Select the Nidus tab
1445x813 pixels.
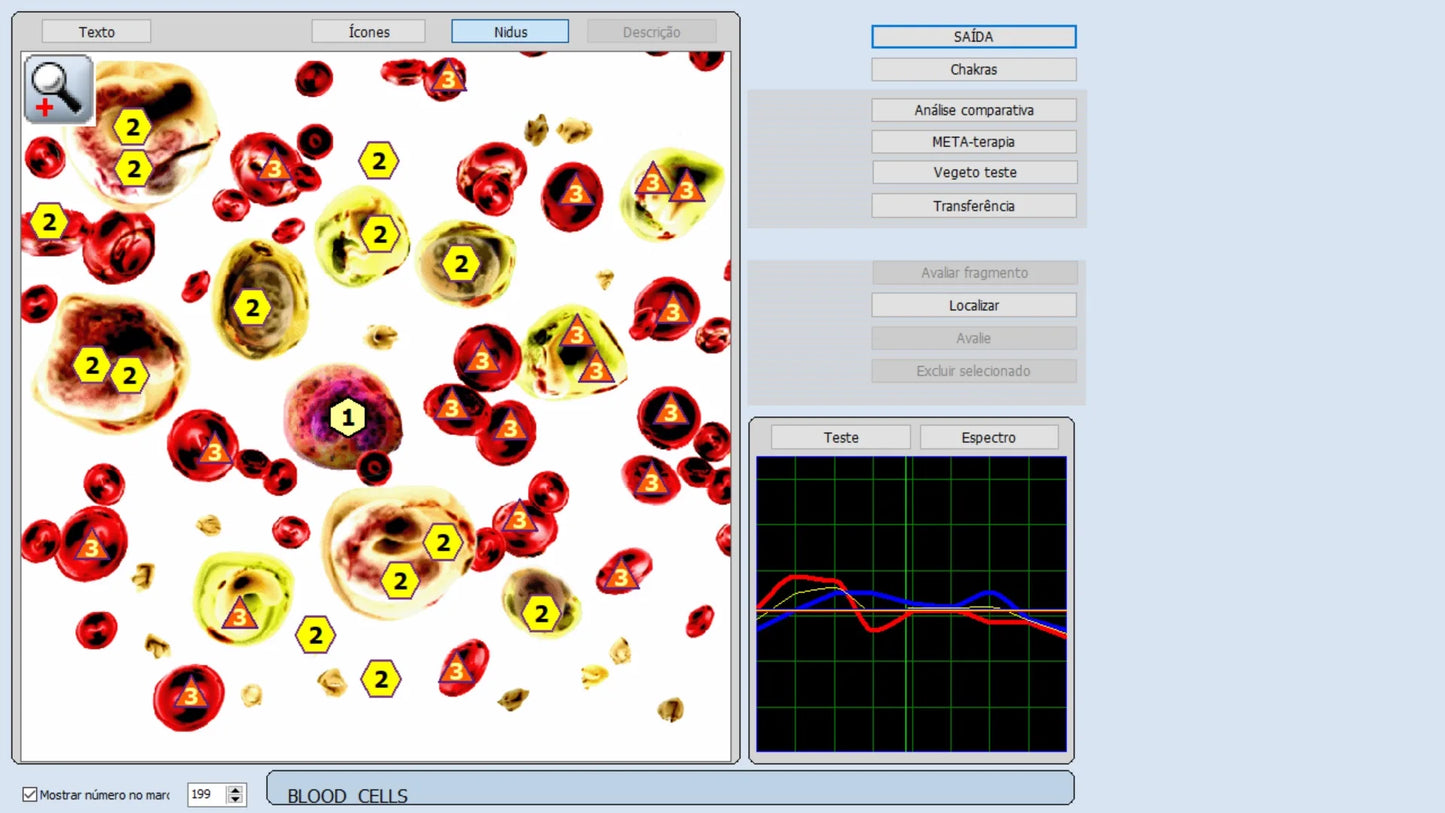(x=510, y=32)
